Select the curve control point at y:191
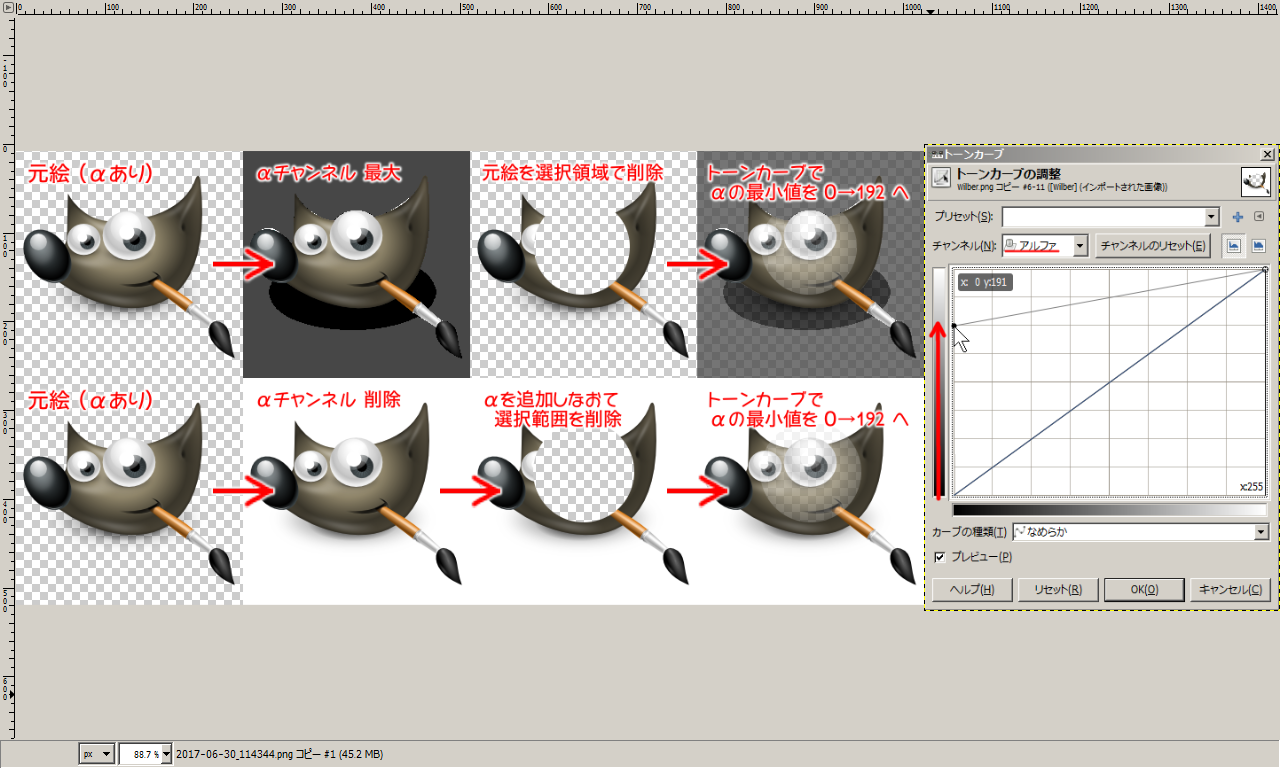1280x768 pixels. (954, 325)
